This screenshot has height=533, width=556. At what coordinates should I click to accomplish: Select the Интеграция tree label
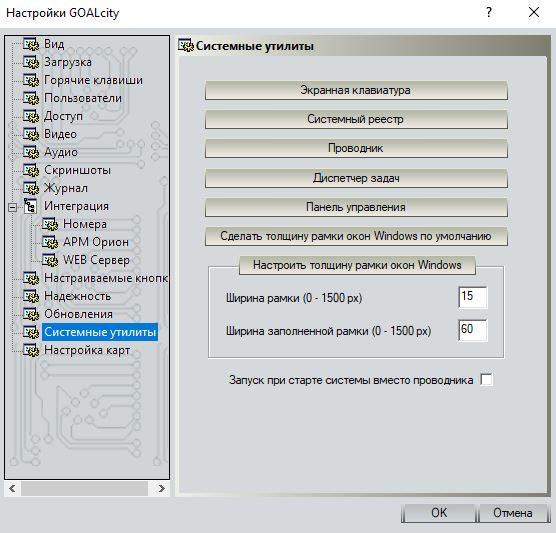[x=76, y=206]
